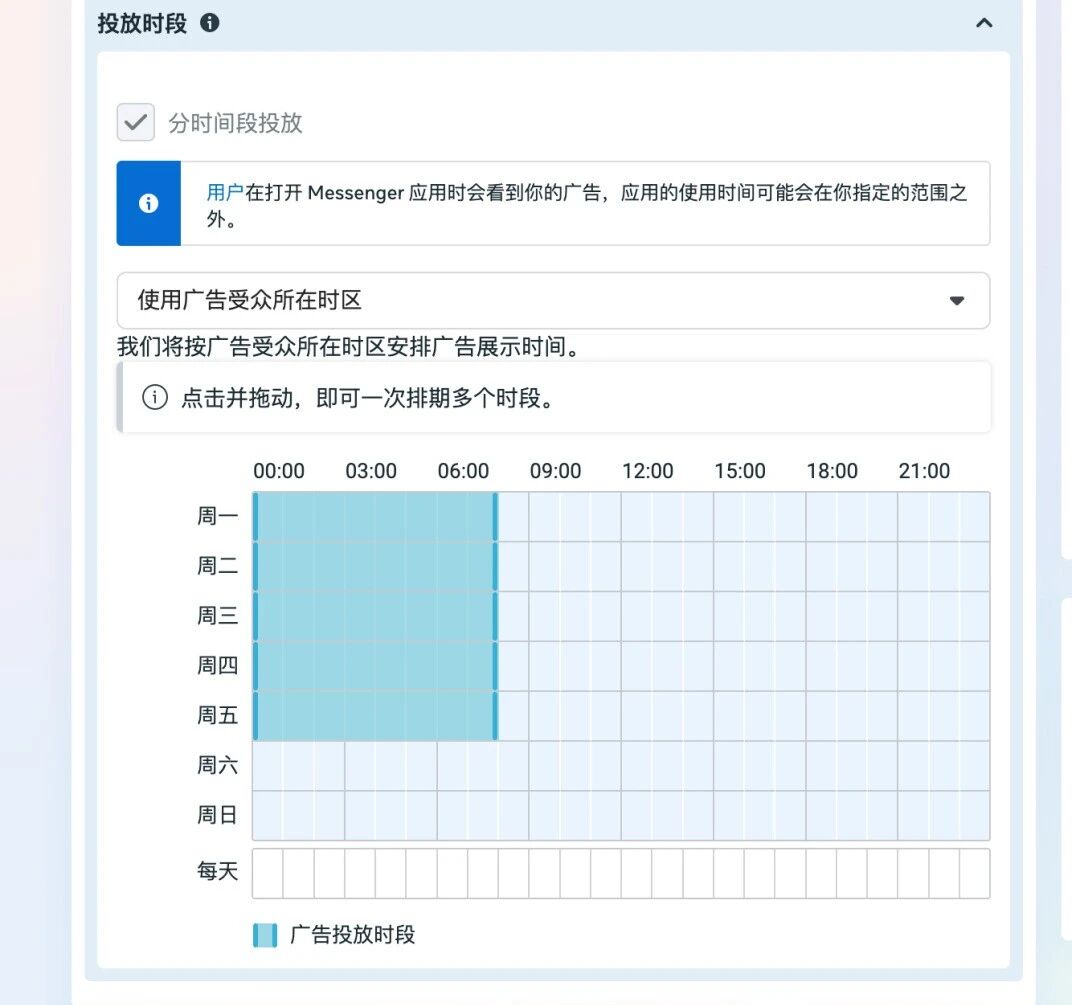
Task: Click the circled-i icon in the drag tip box
Action: (153, 398)
